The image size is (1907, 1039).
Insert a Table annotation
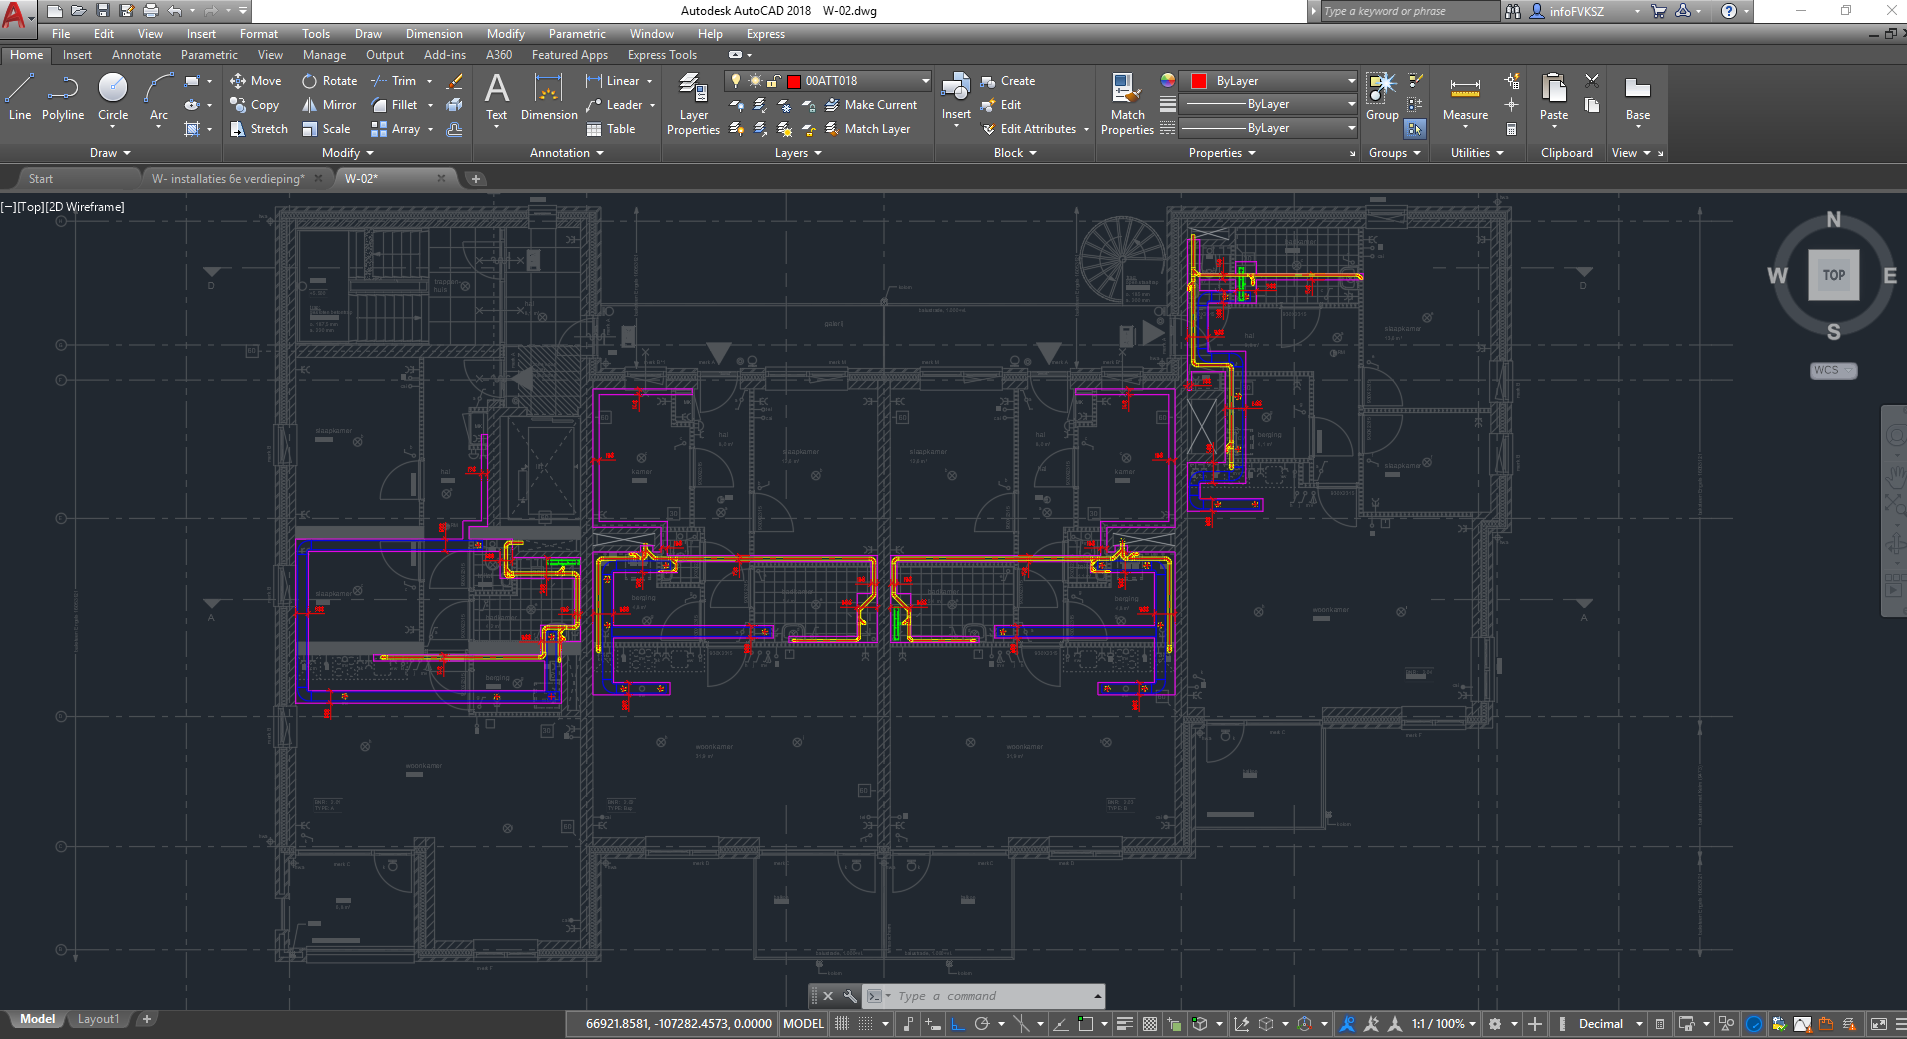(611, 129)
